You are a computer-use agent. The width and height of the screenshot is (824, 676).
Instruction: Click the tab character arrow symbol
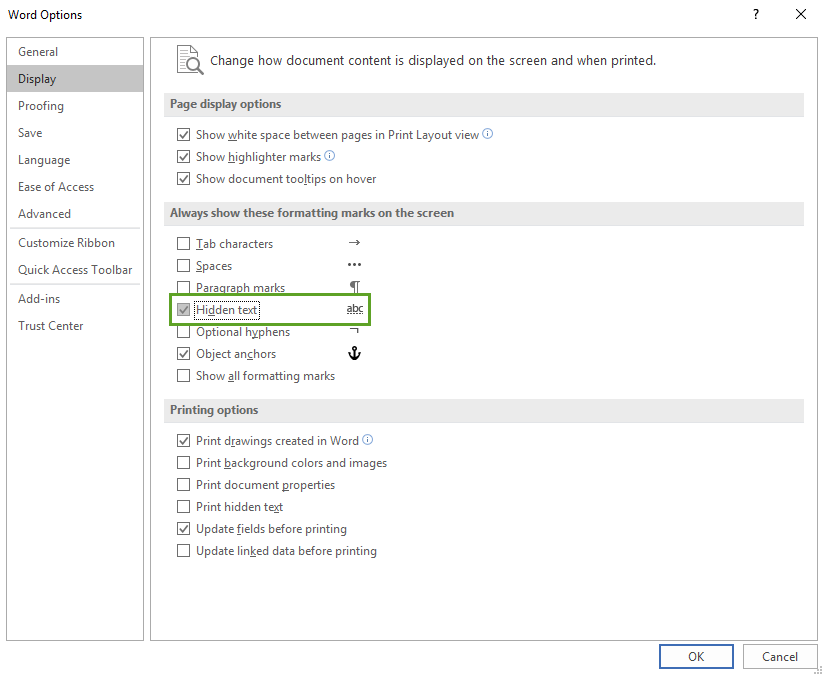(x=355, y=243)
